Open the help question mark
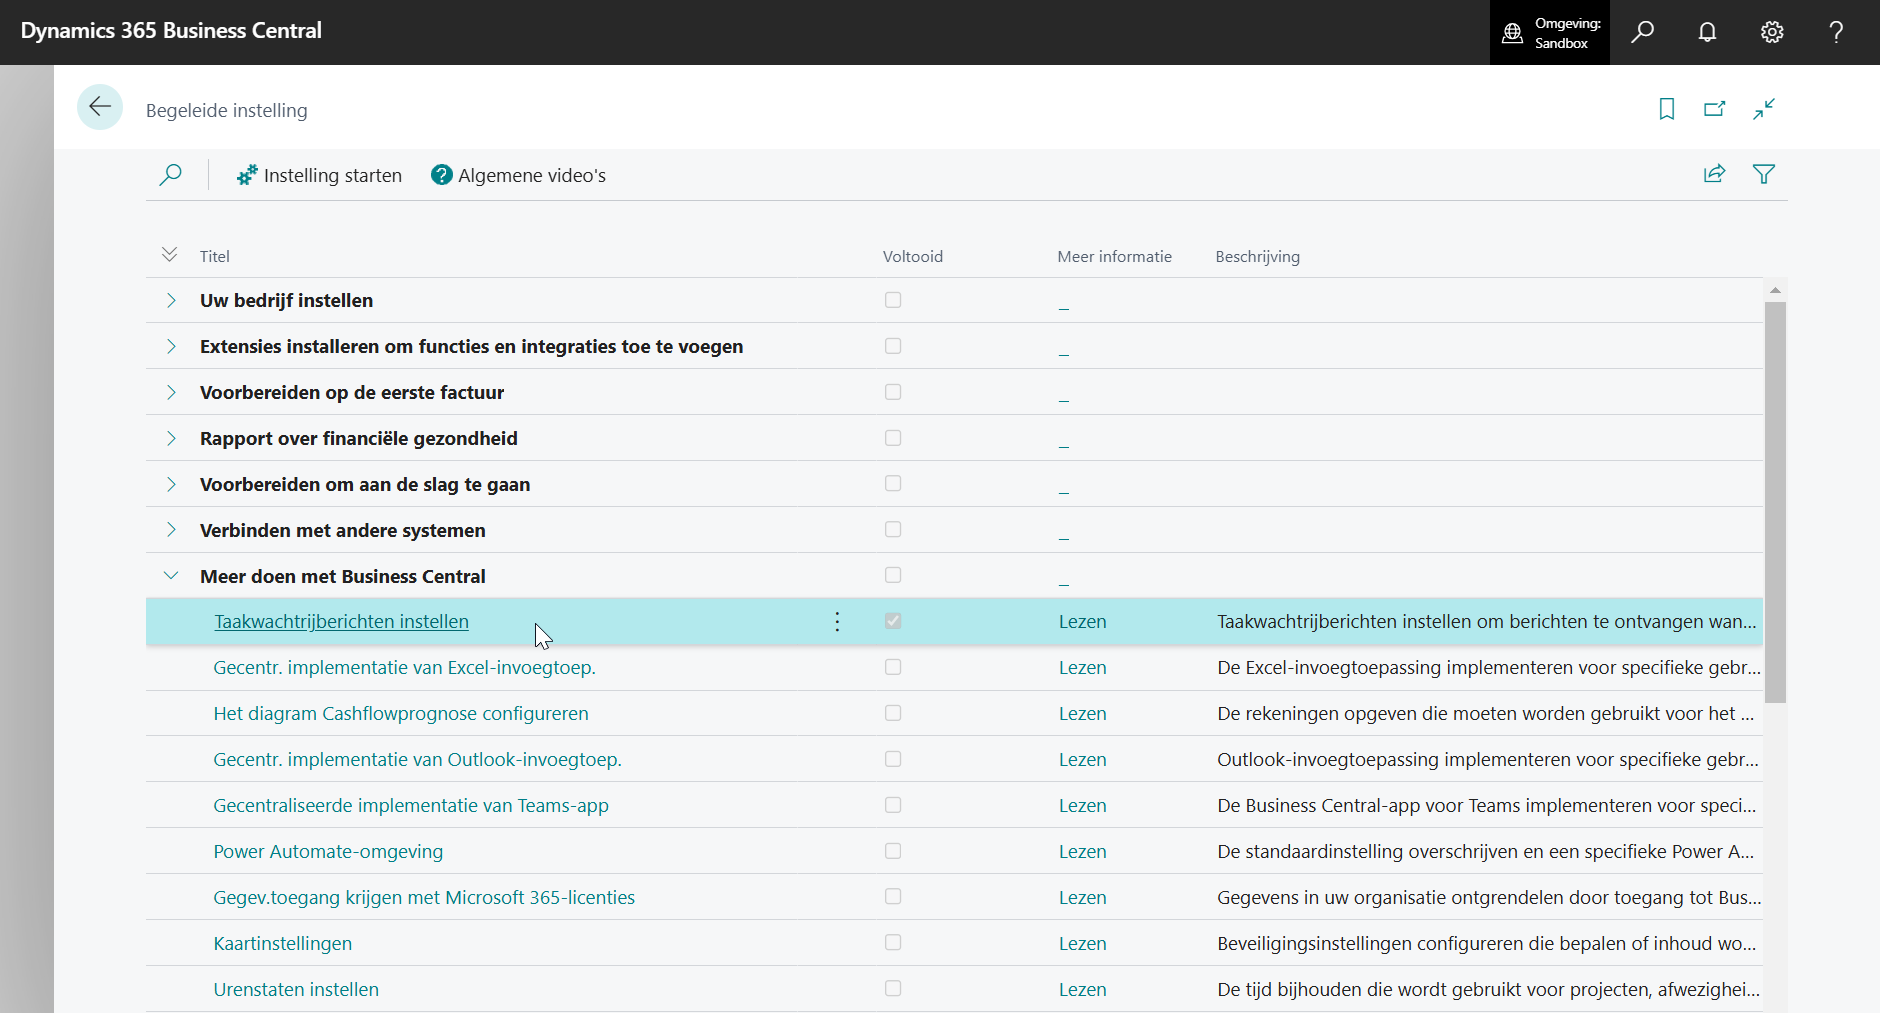1880x1013 pixels. tap(1836, 32)
